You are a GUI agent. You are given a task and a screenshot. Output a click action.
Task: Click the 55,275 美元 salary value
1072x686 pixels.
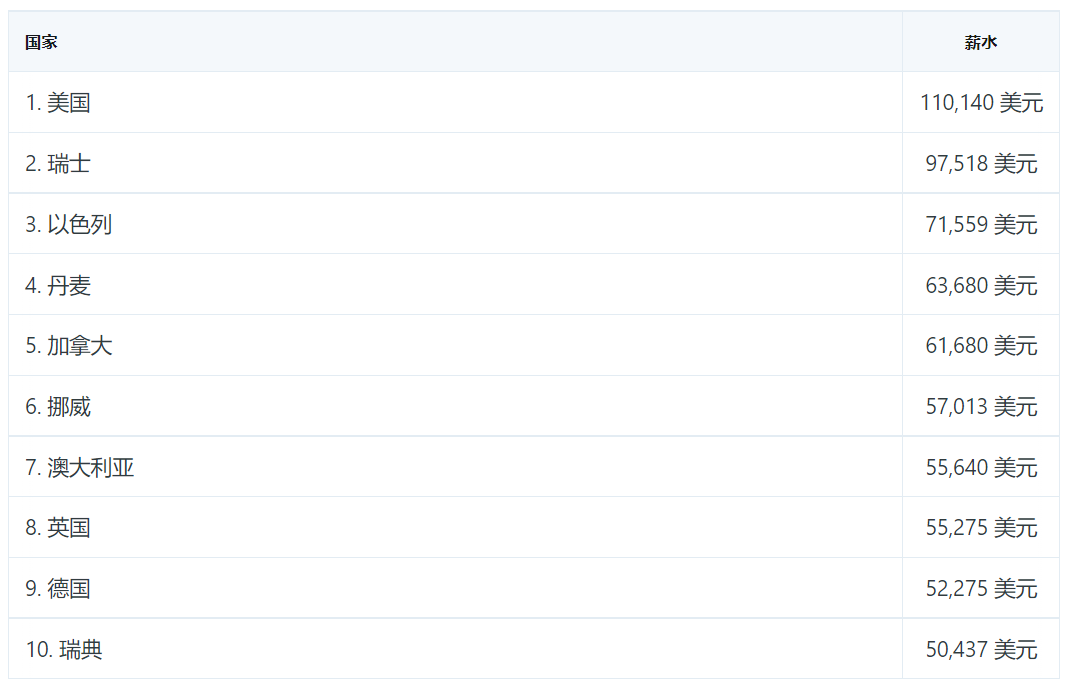(x=981, y=527)
